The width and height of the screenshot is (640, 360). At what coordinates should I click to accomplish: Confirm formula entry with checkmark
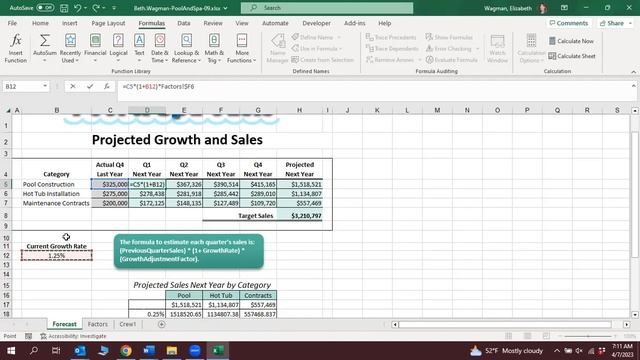90,86
